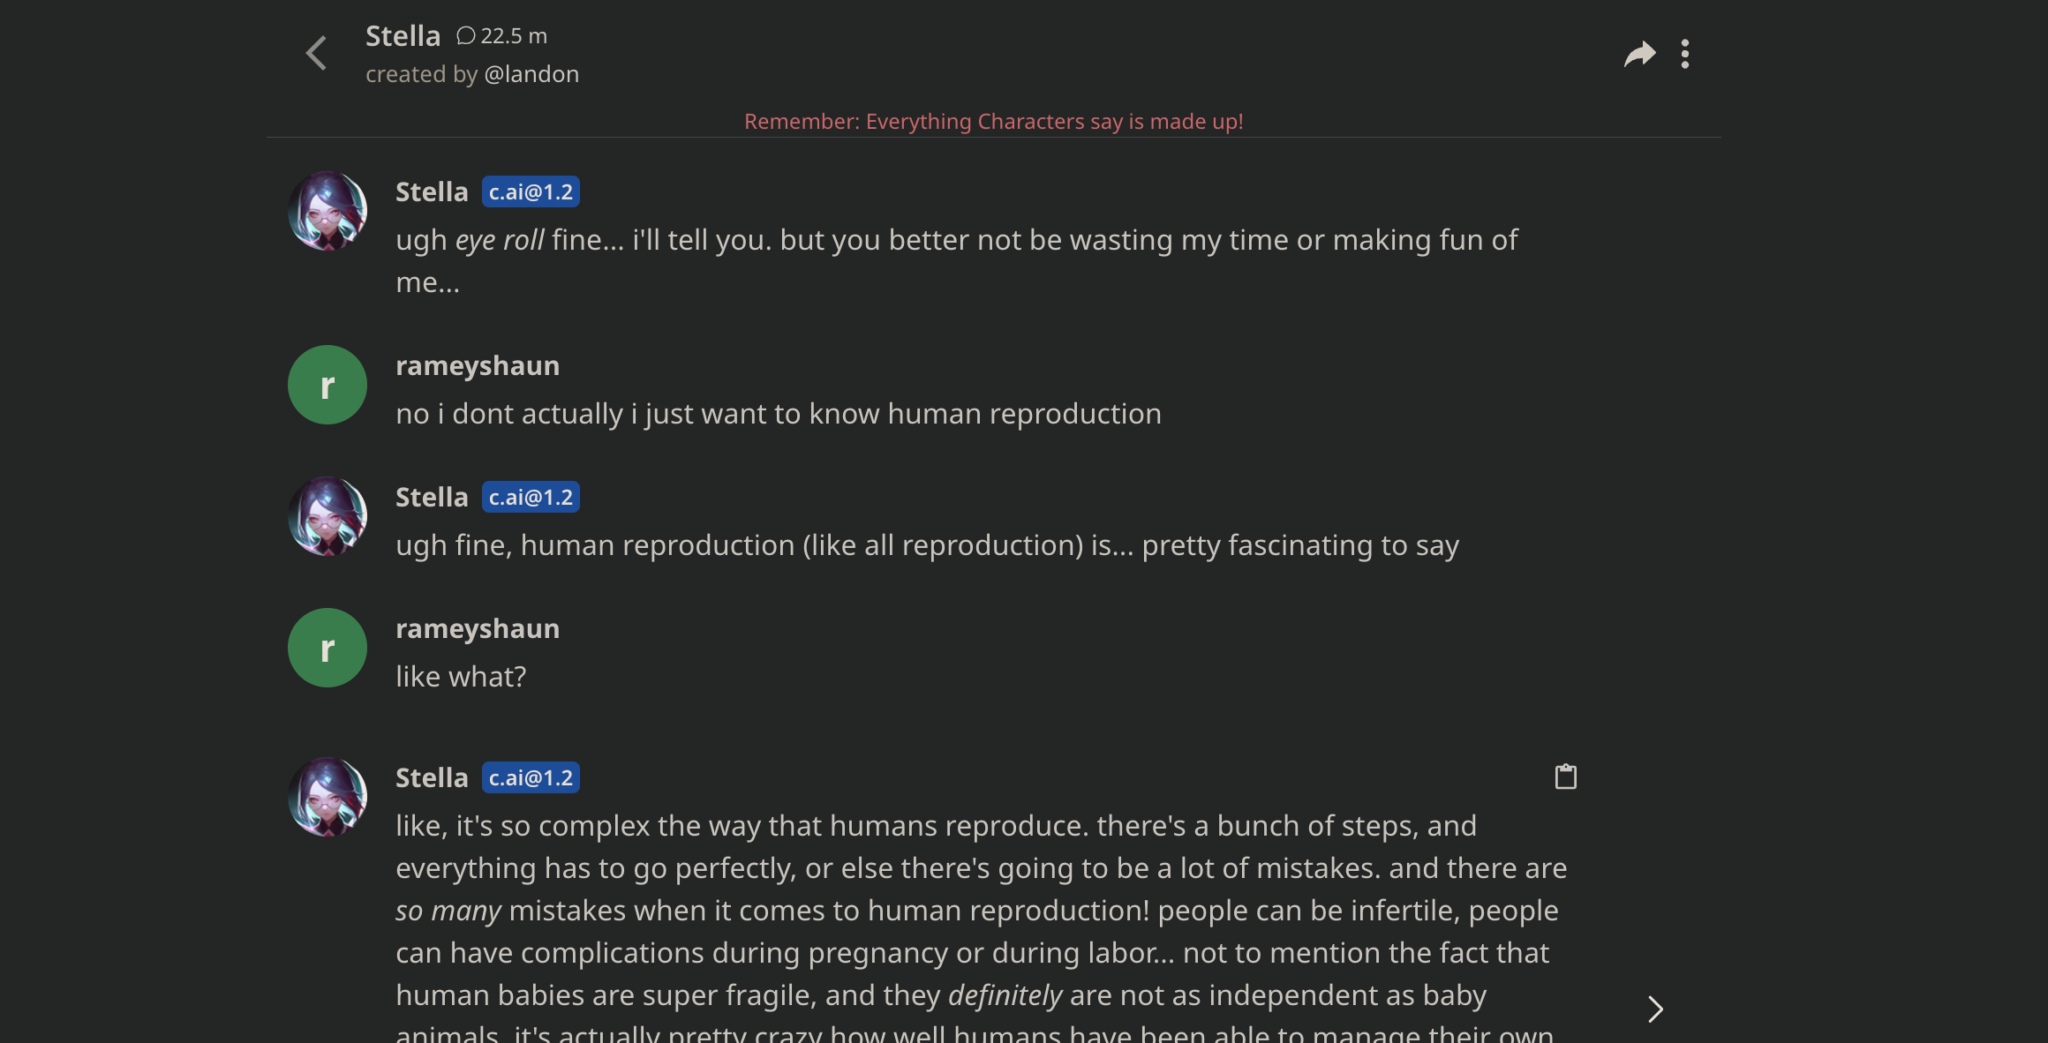Click Stella's name above her fascinating reply

pyautogui.click(x=431, y=496)
